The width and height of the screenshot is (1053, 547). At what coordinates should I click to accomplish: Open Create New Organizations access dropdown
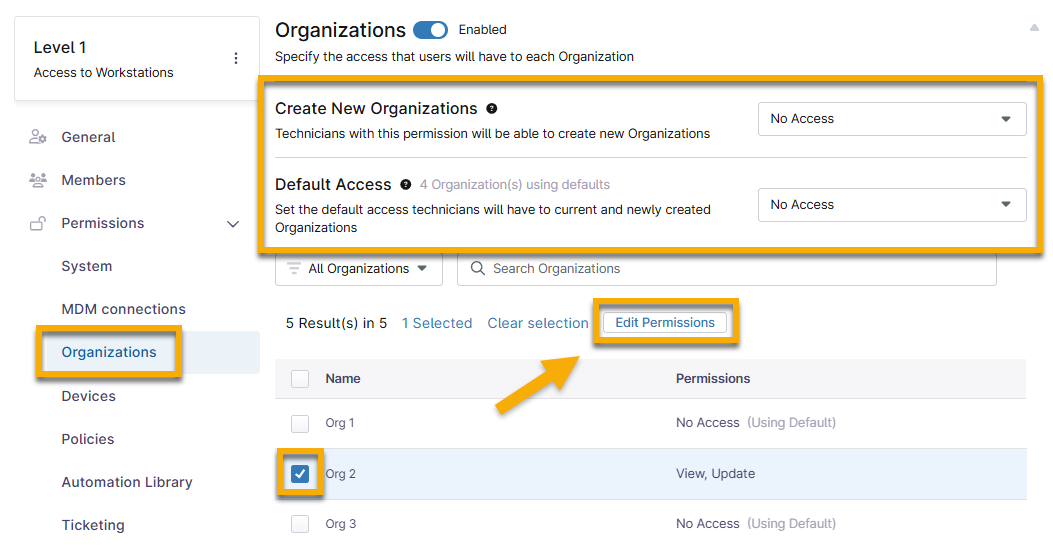(891, 119)
